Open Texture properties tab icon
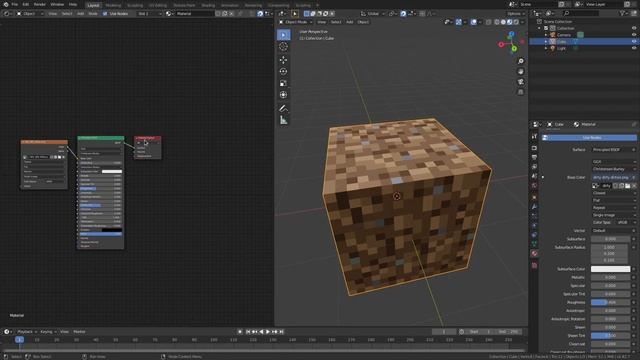 (534, 265)
